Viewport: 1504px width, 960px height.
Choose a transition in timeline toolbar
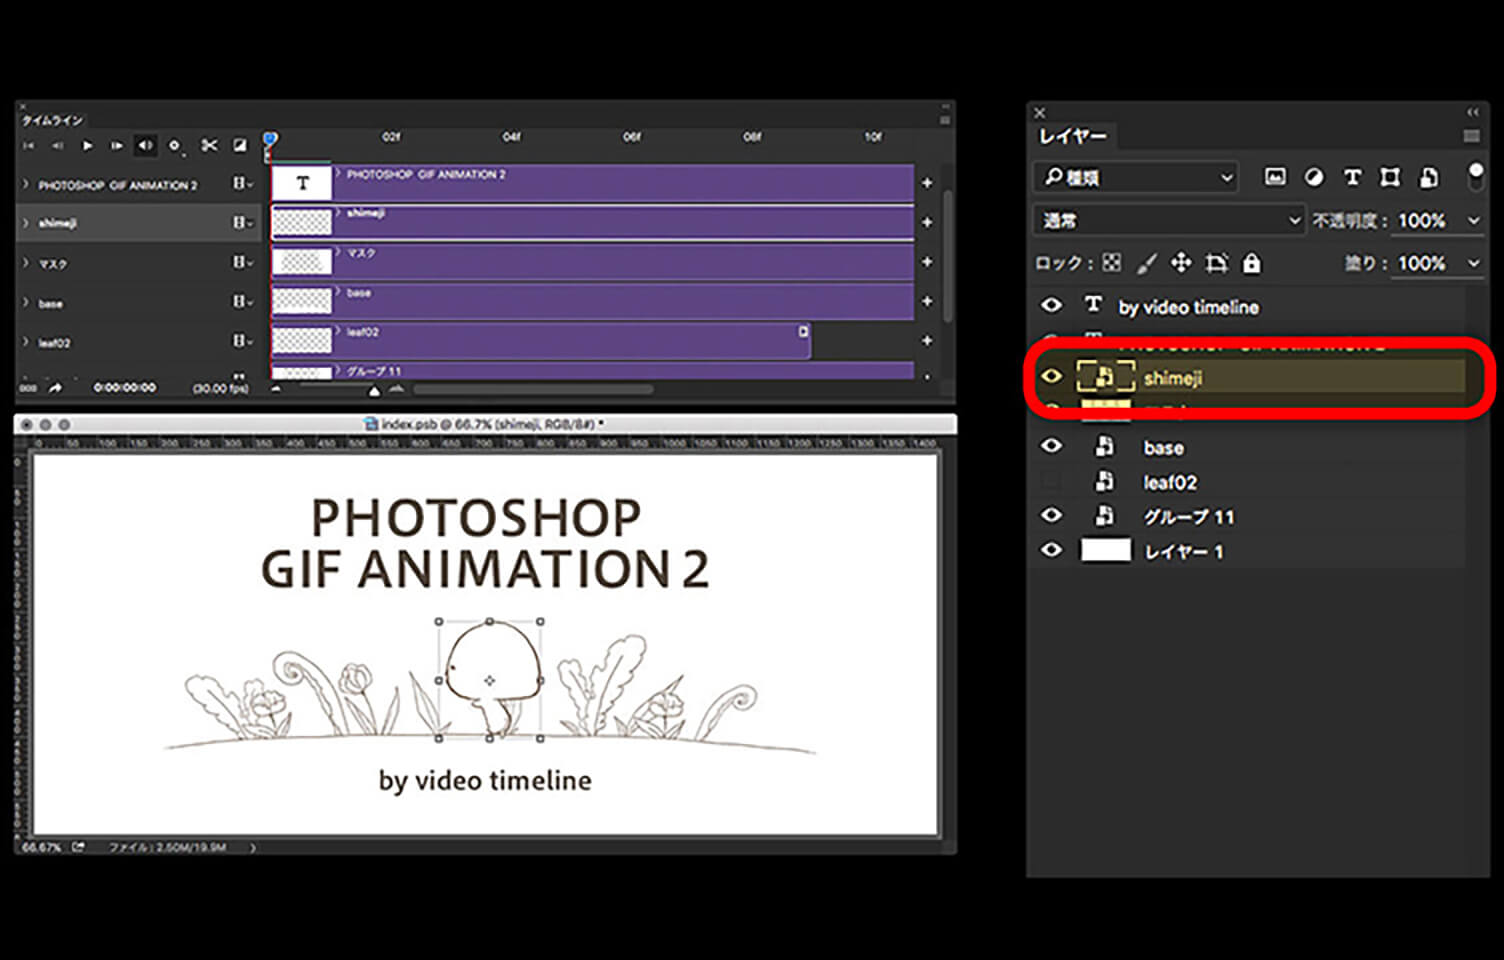(240, 146)
